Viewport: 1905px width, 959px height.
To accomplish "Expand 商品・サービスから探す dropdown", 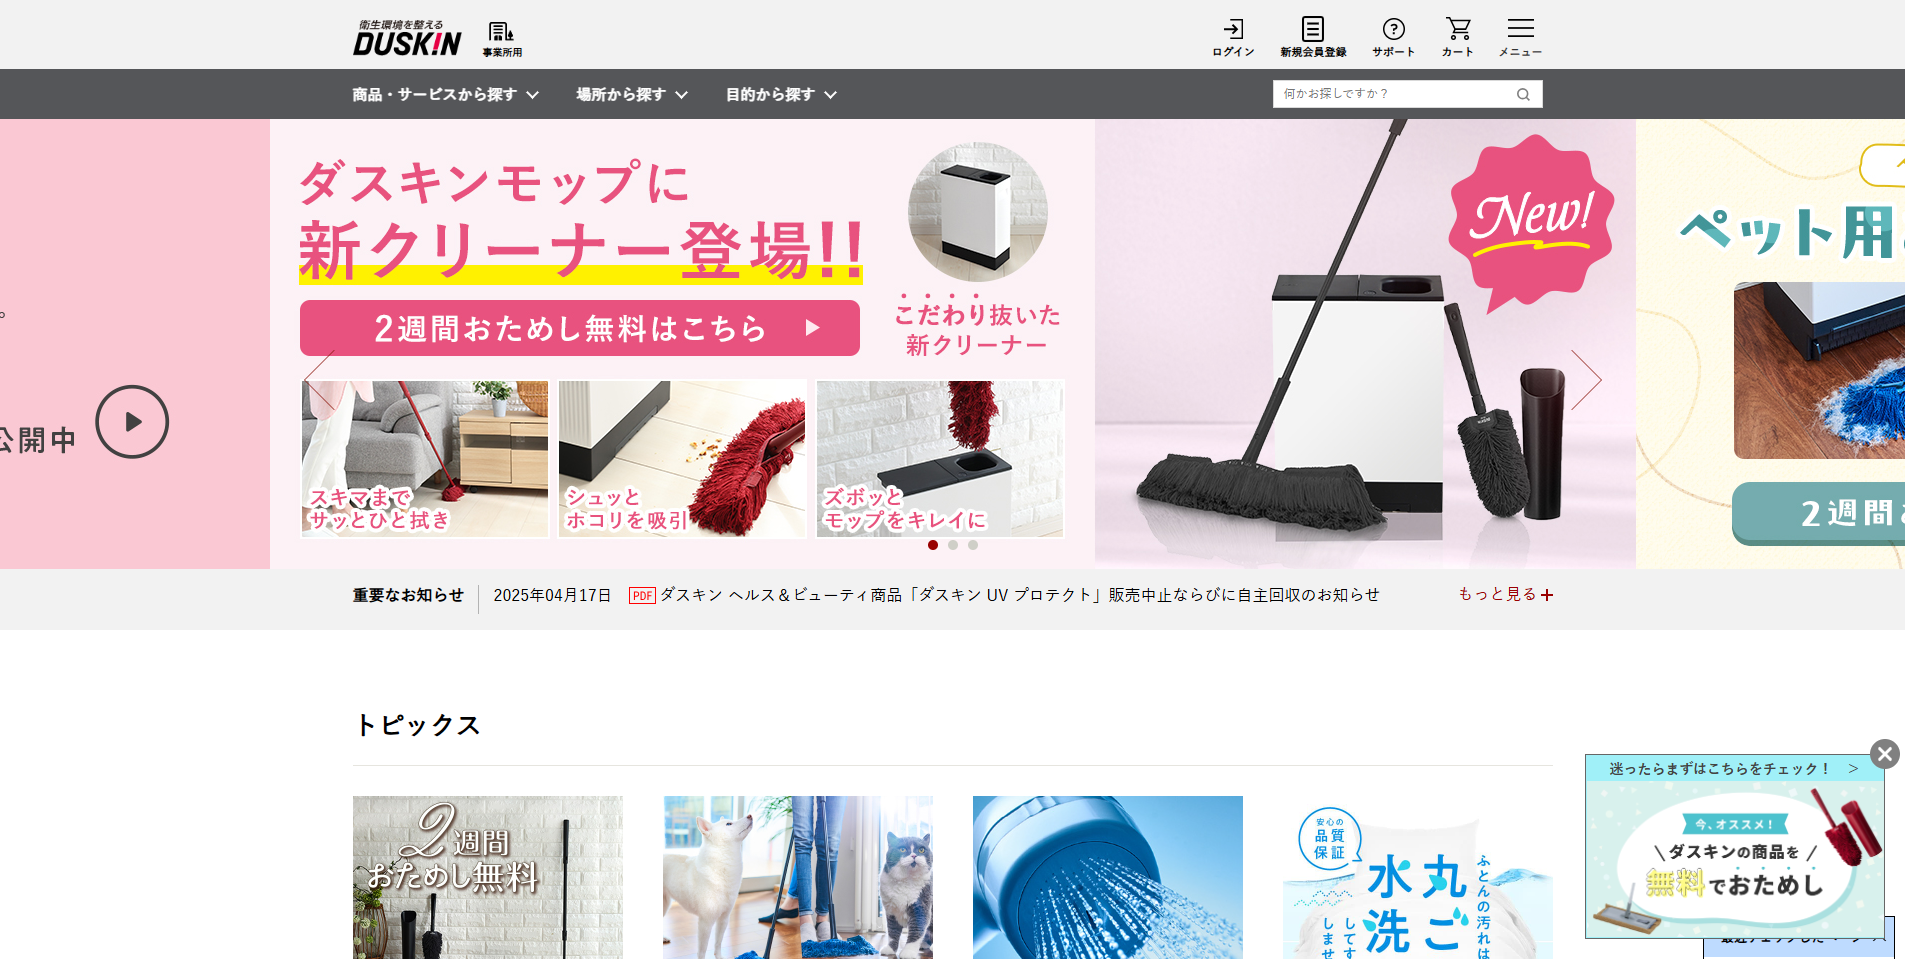I will point(445,94).
